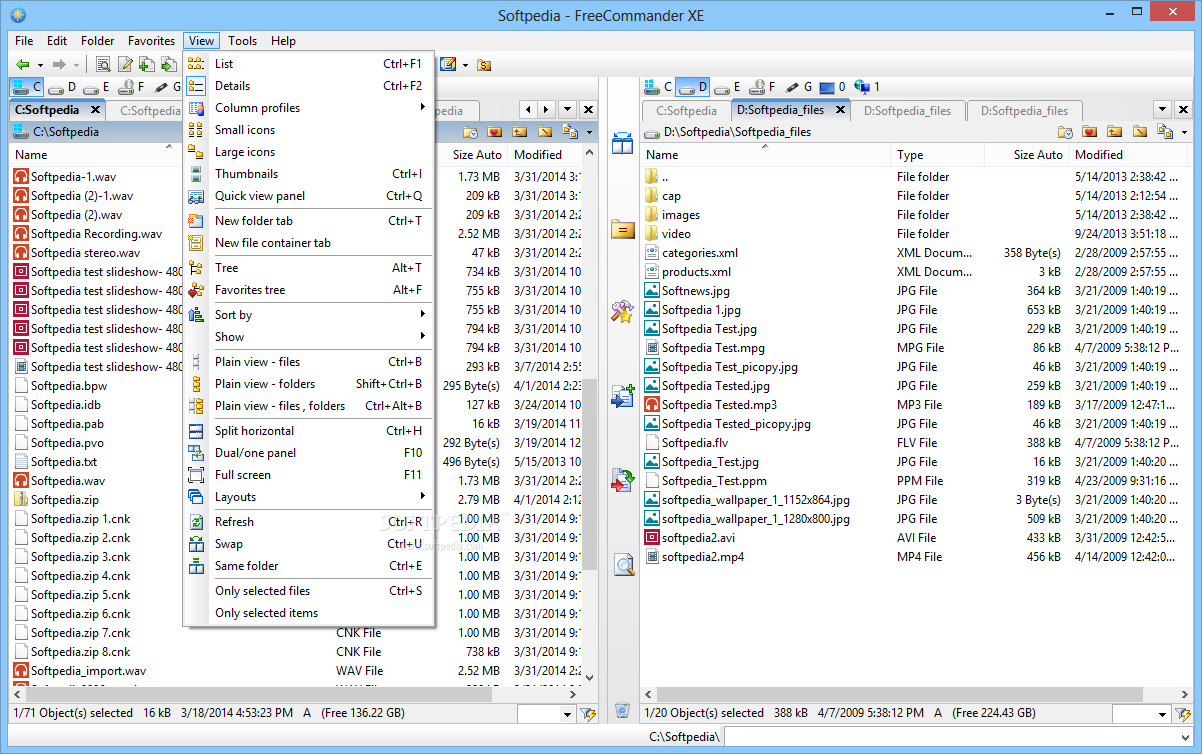Image resolution: width=1202 pixels, height=754 pixels.
Task: Click the panel synchronize icon in middle bar
Action: 622,143
